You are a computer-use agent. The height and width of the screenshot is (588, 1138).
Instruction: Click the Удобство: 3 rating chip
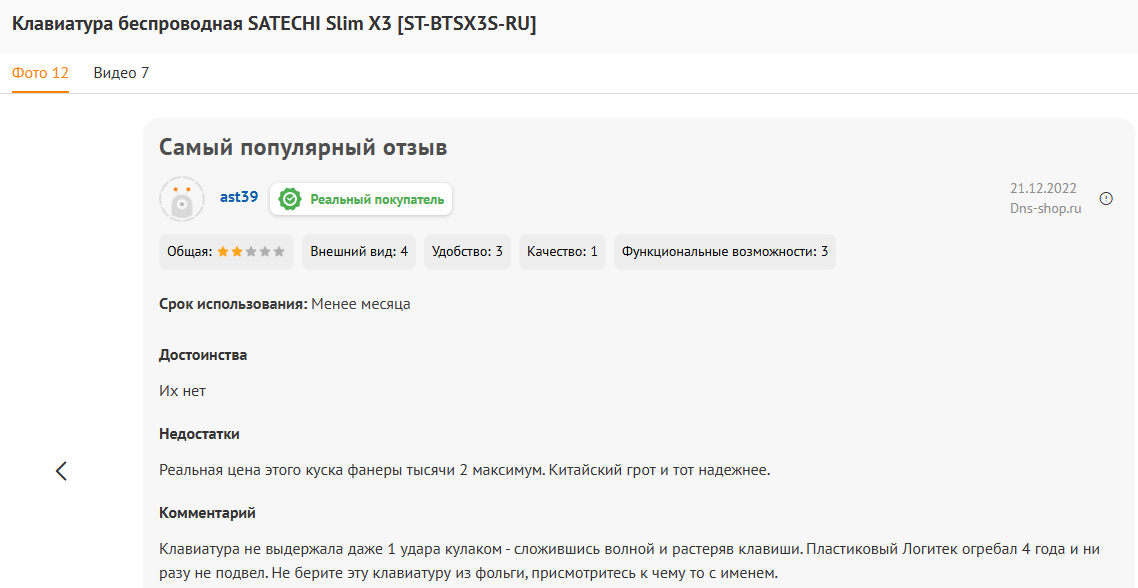point(467,252)
